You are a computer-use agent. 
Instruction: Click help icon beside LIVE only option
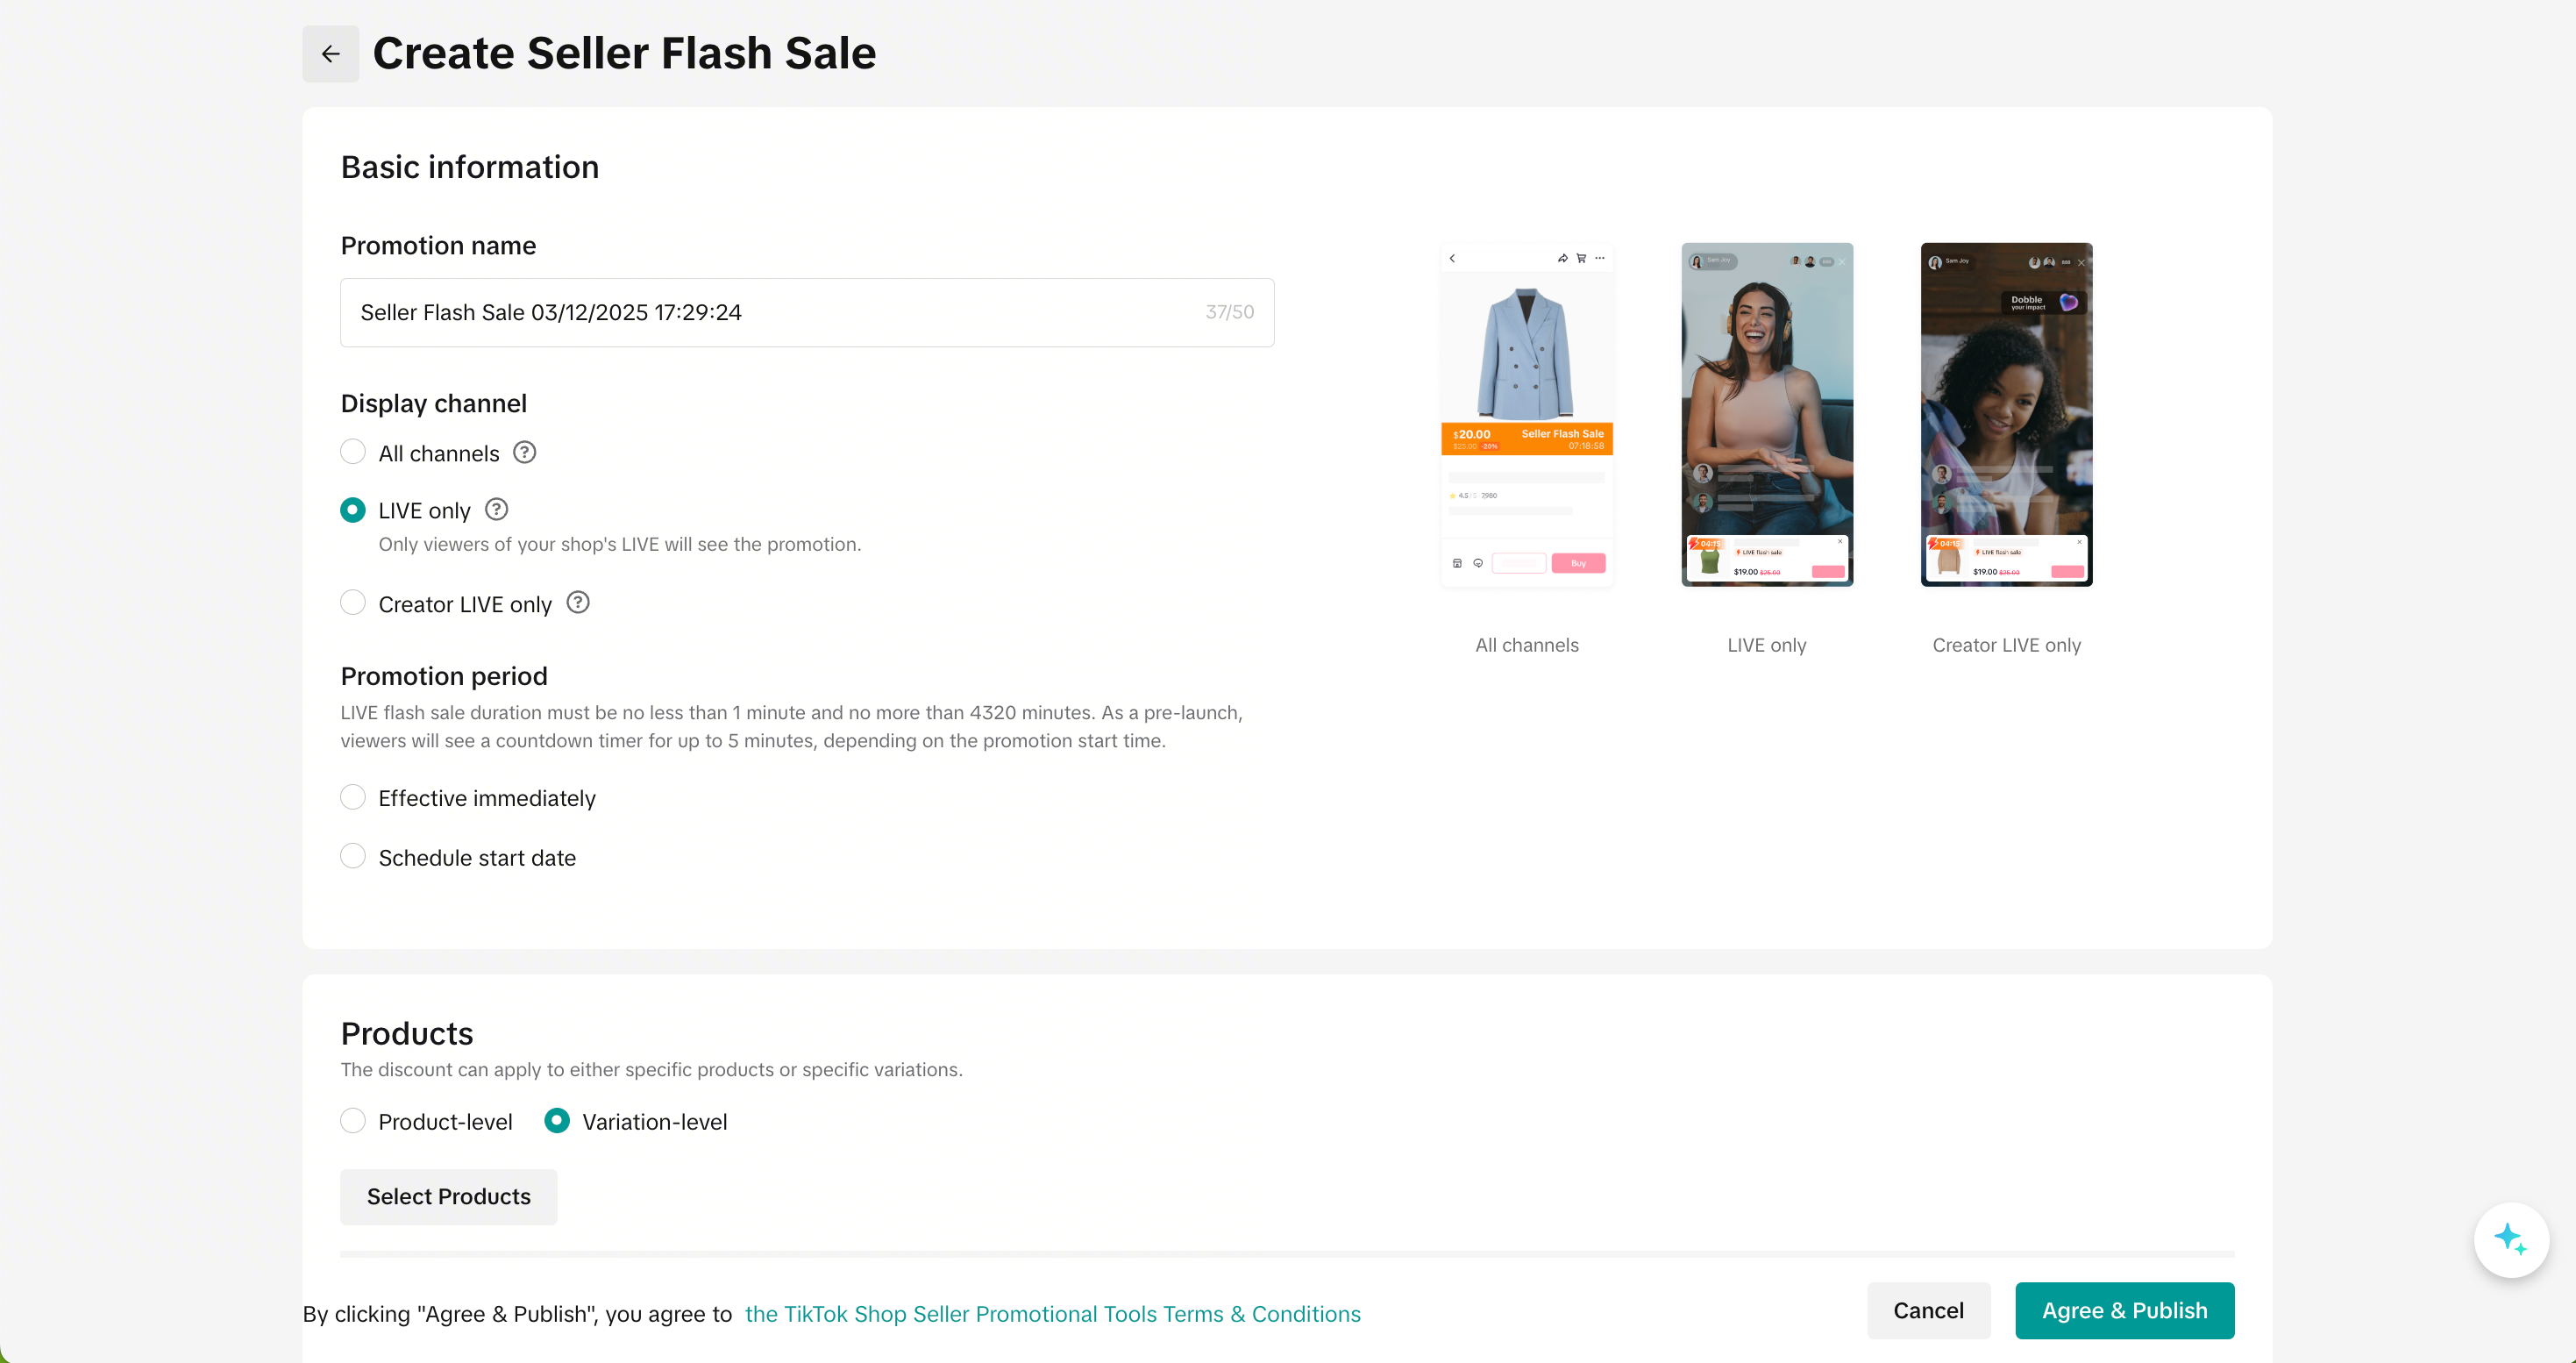point(496,510)
